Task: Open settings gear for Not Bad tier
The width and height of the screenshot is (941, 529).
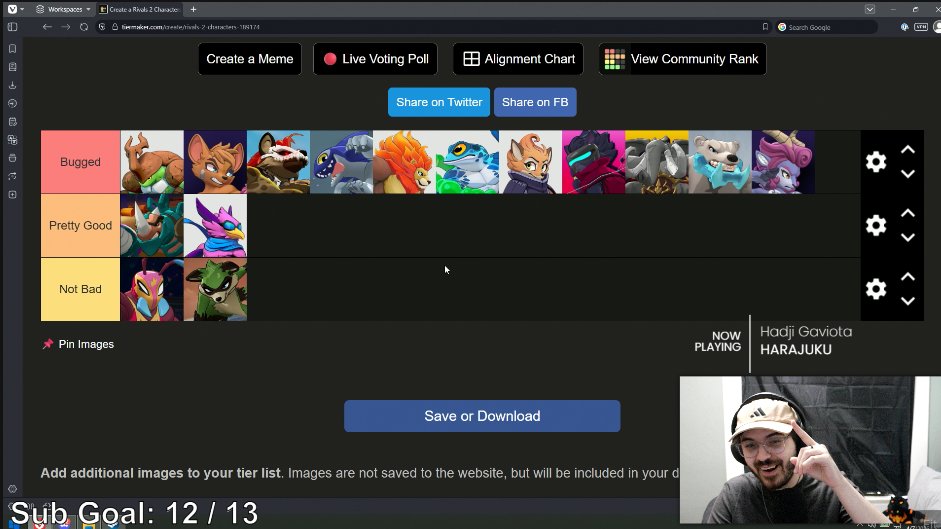Action: (876, 289)
